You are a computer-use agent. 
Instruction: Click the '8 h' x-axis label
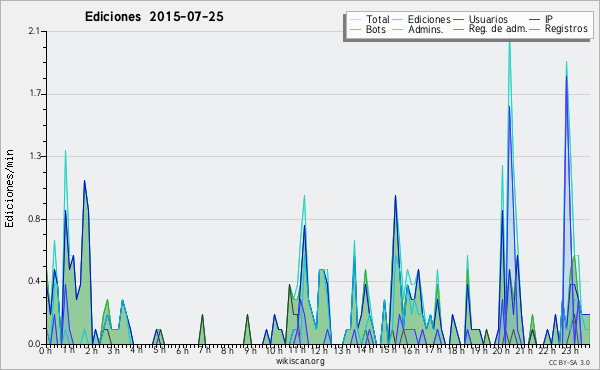coord(227,350)
